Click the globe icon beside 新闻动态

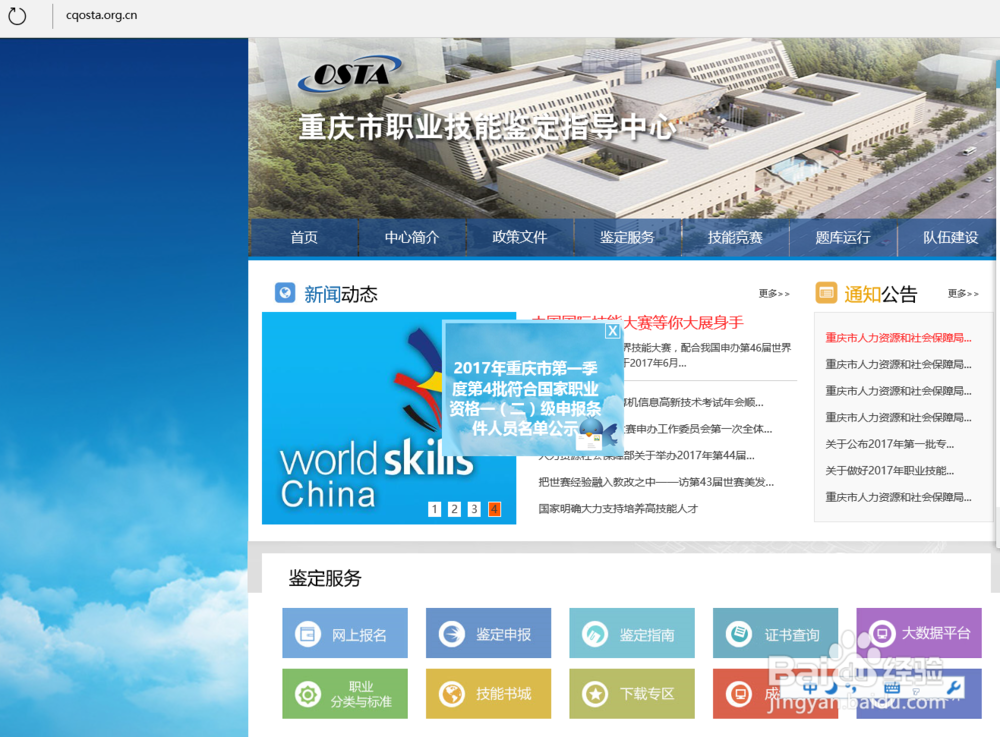[x=285, y=293]
